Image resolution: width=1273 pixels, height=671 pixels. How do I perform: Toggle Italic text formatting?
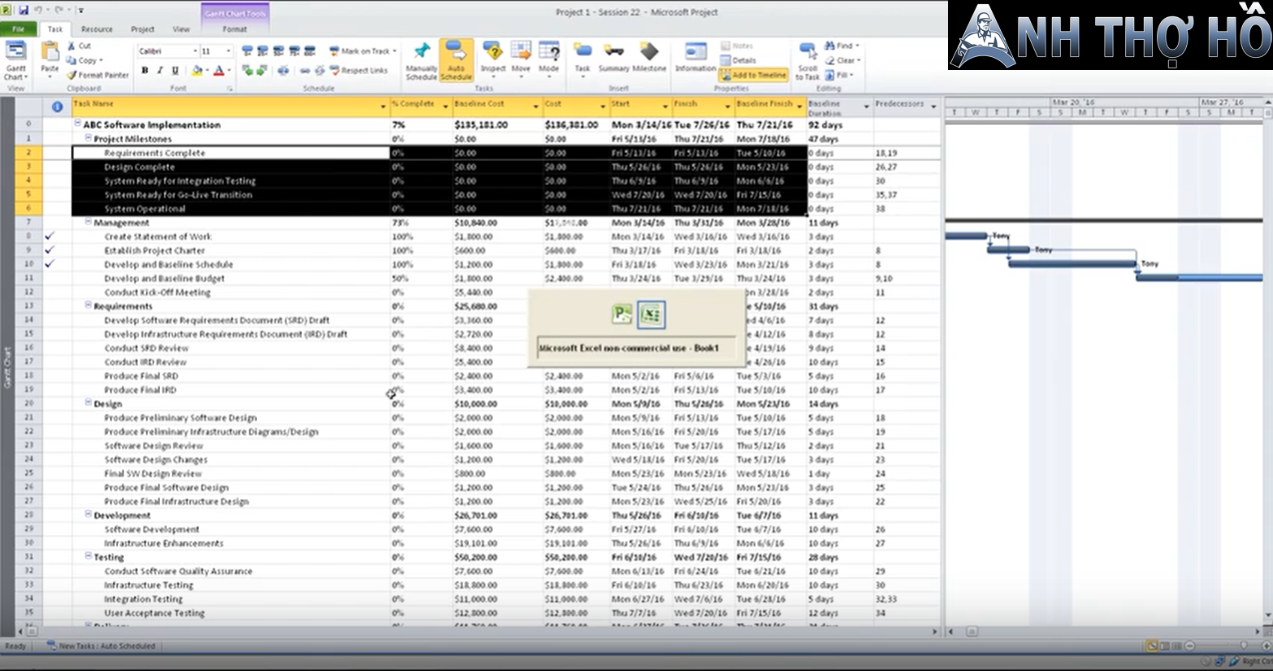pos(160,71)
